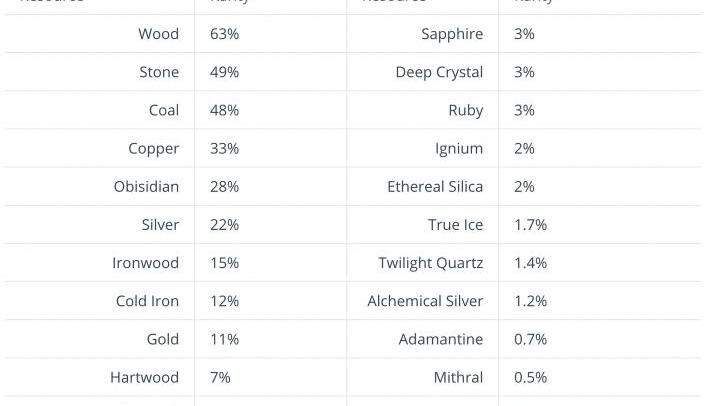Click the Obsidian resource name
Viewport: 707px width, 406px height.
point(146,186)
